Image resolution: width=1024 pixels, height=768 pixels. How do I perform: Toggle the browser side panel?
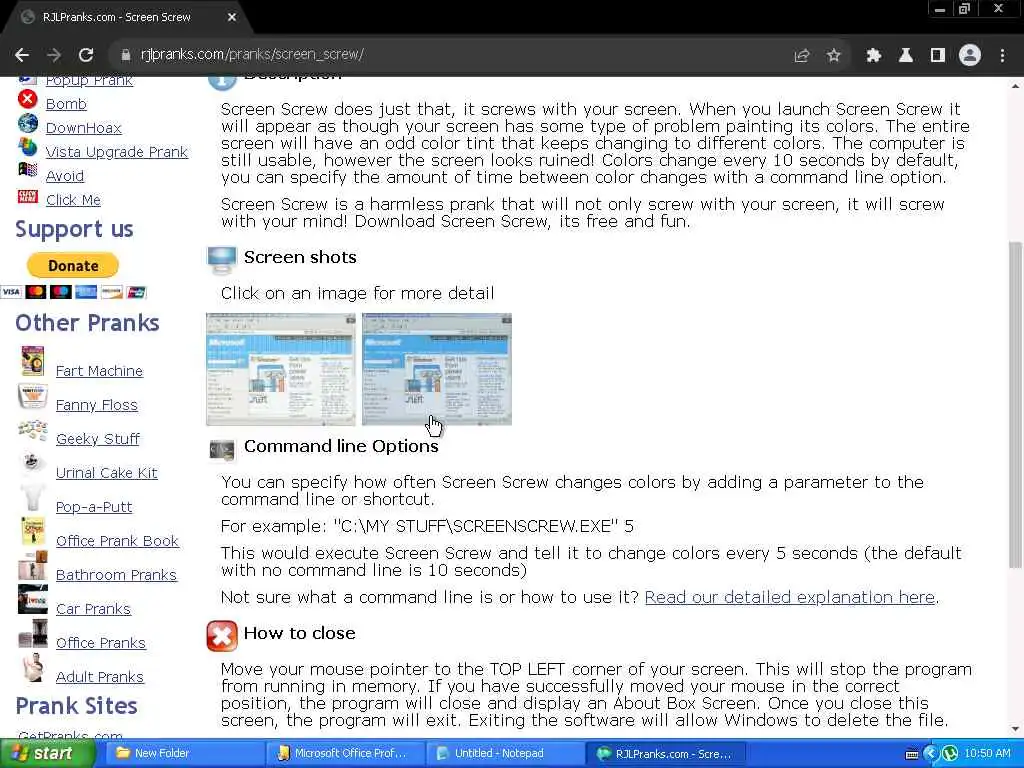(937, 56)
